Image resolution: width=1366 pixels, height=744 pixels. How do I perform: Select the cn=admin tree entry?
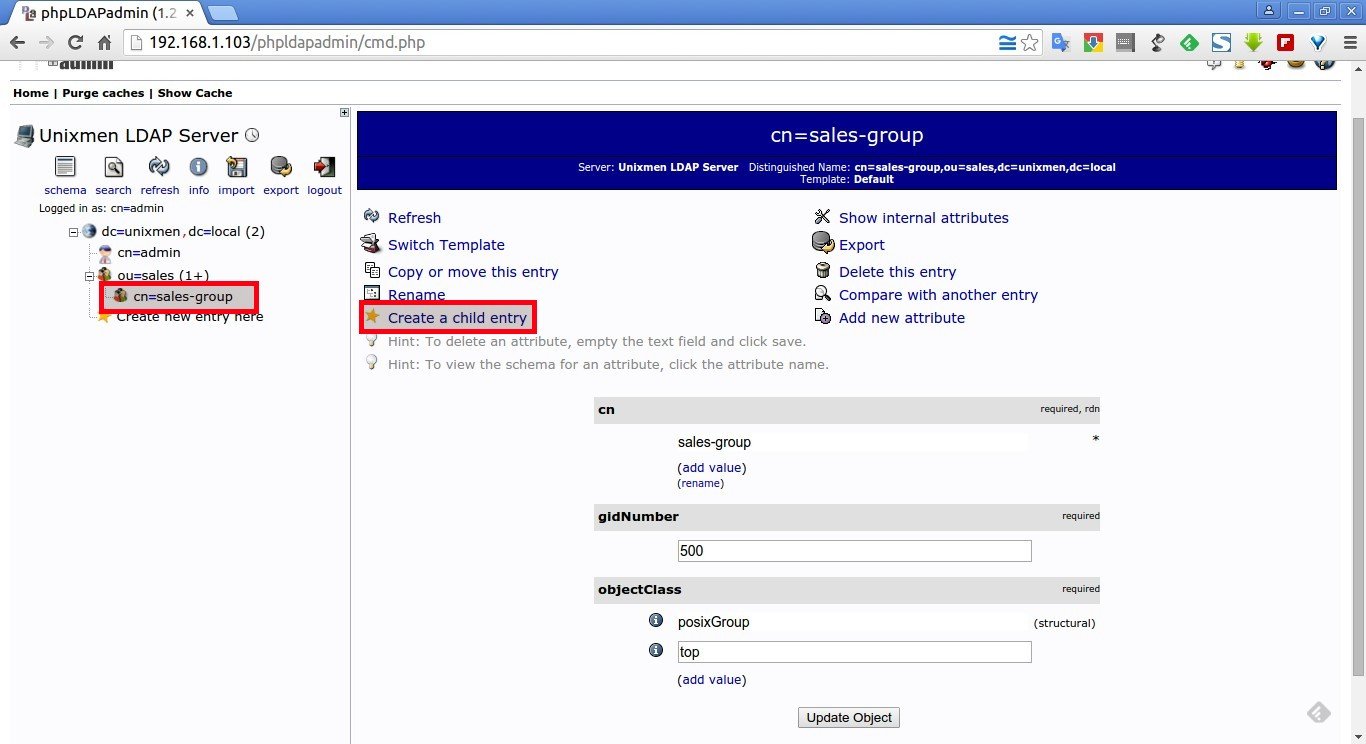coord(149,253)
